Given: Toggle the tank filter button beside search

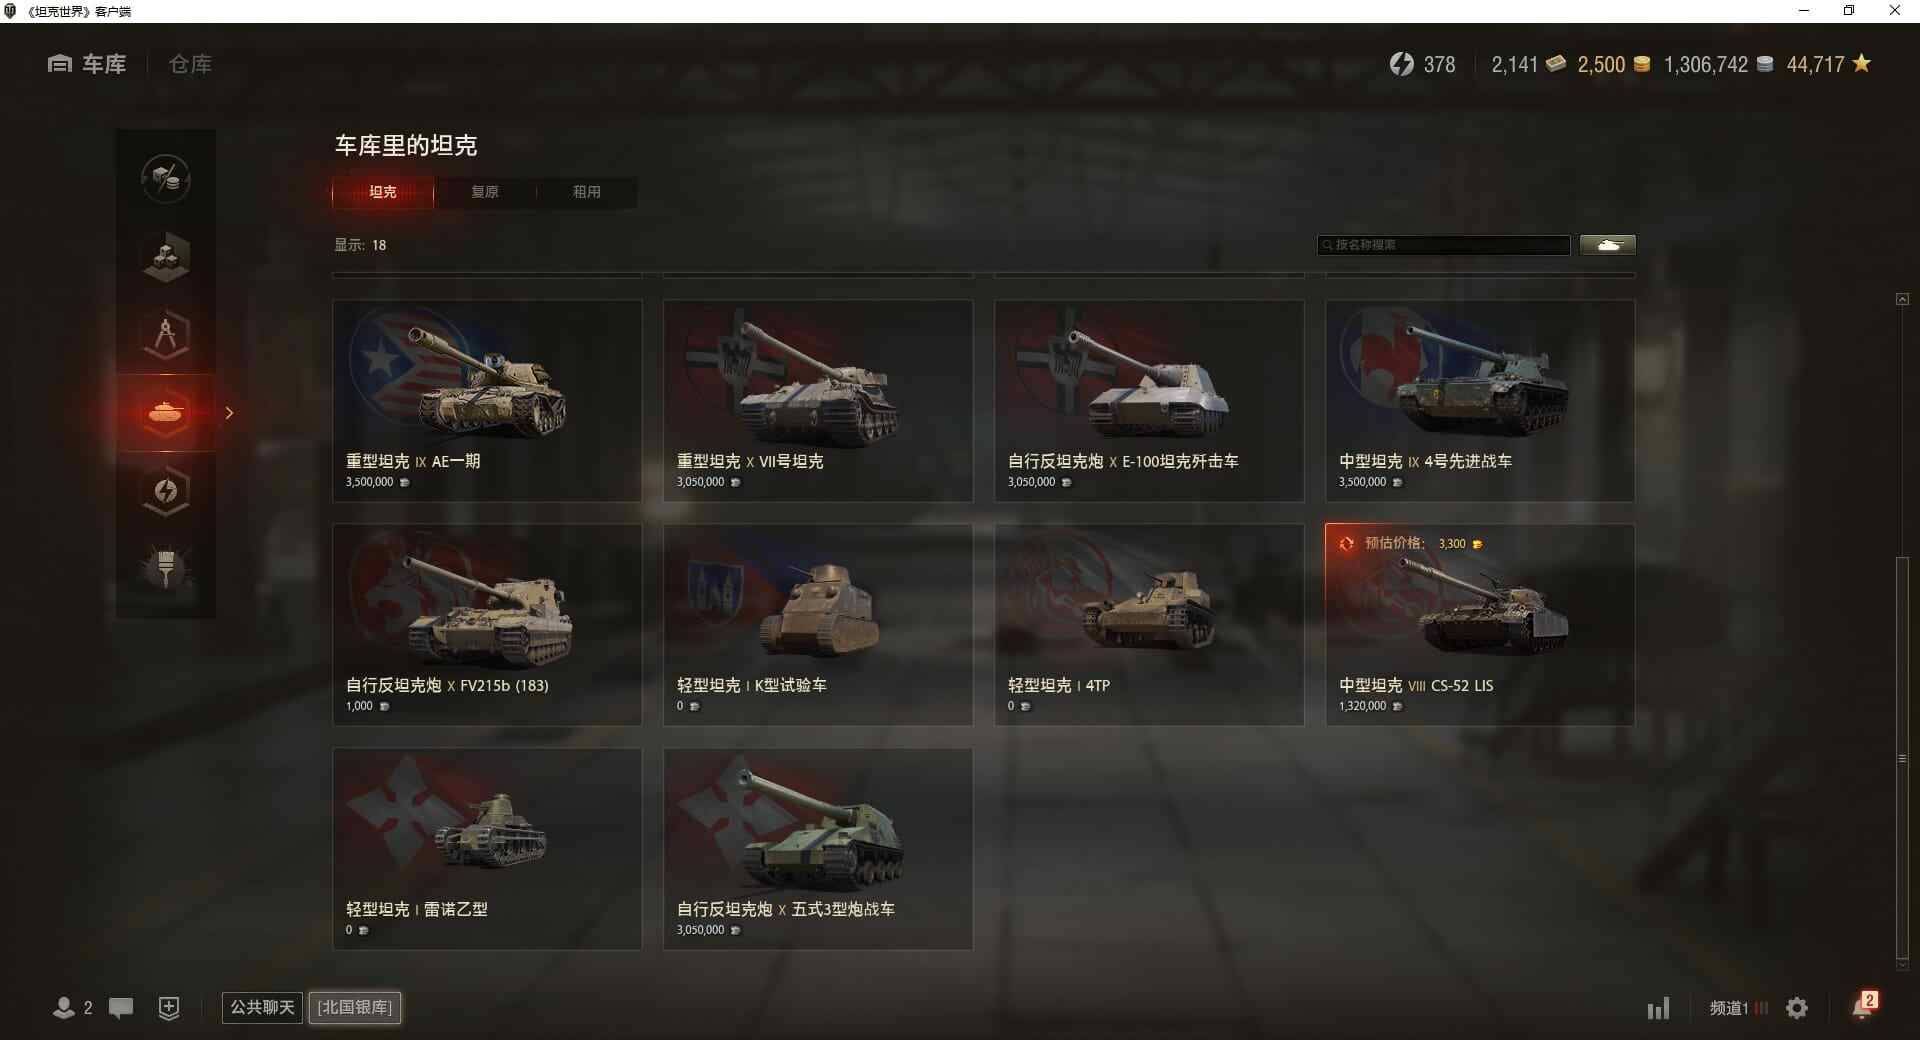Looking at the screenshot, I should click(1608, 245).
